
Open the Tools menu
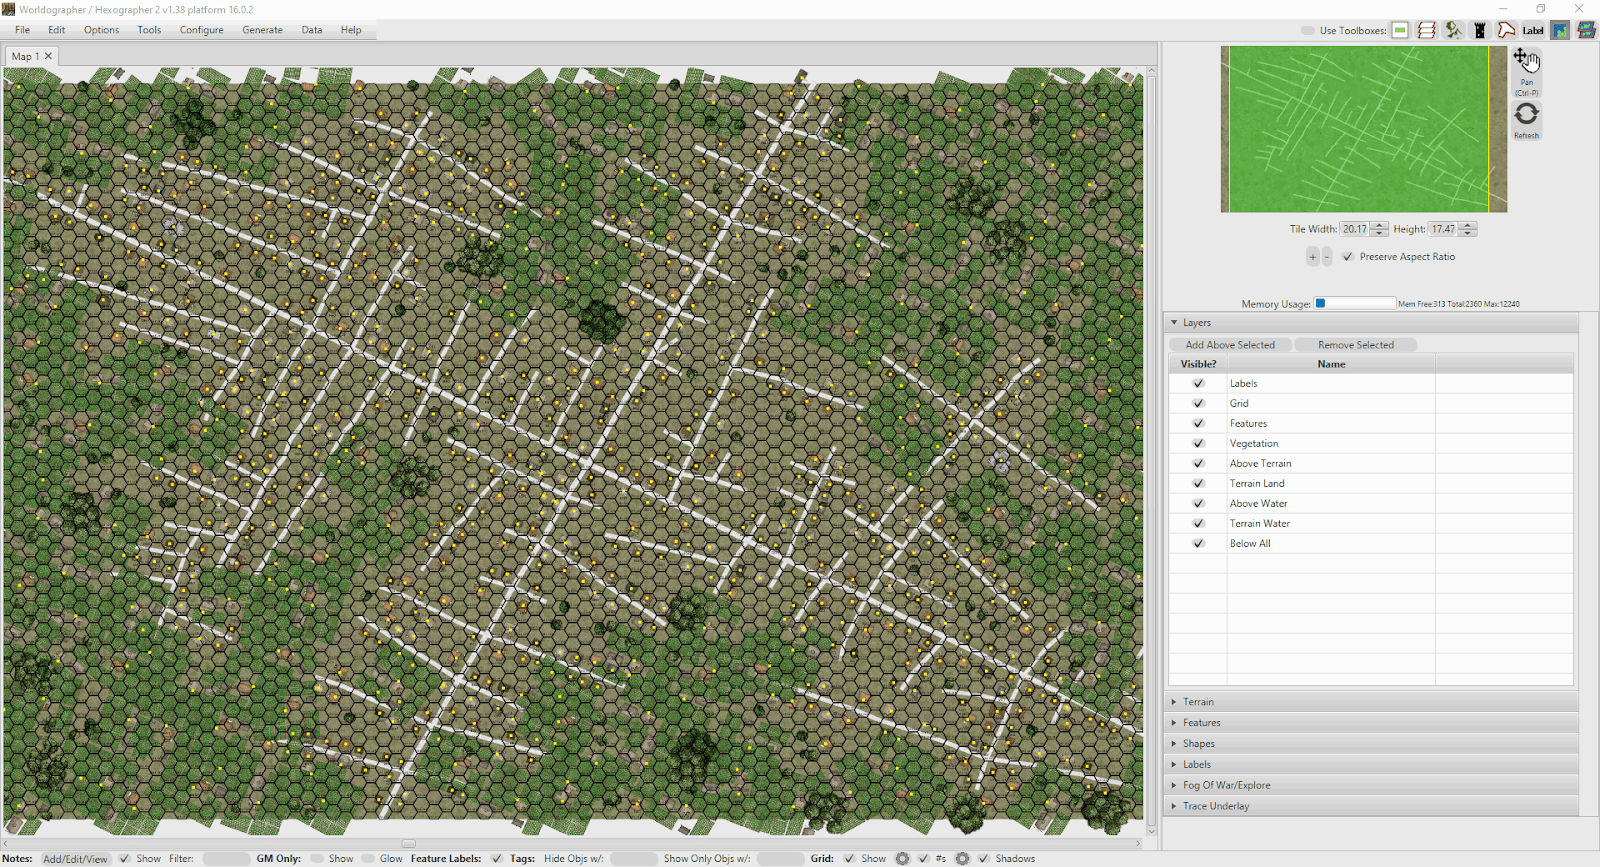pos(149,30)
